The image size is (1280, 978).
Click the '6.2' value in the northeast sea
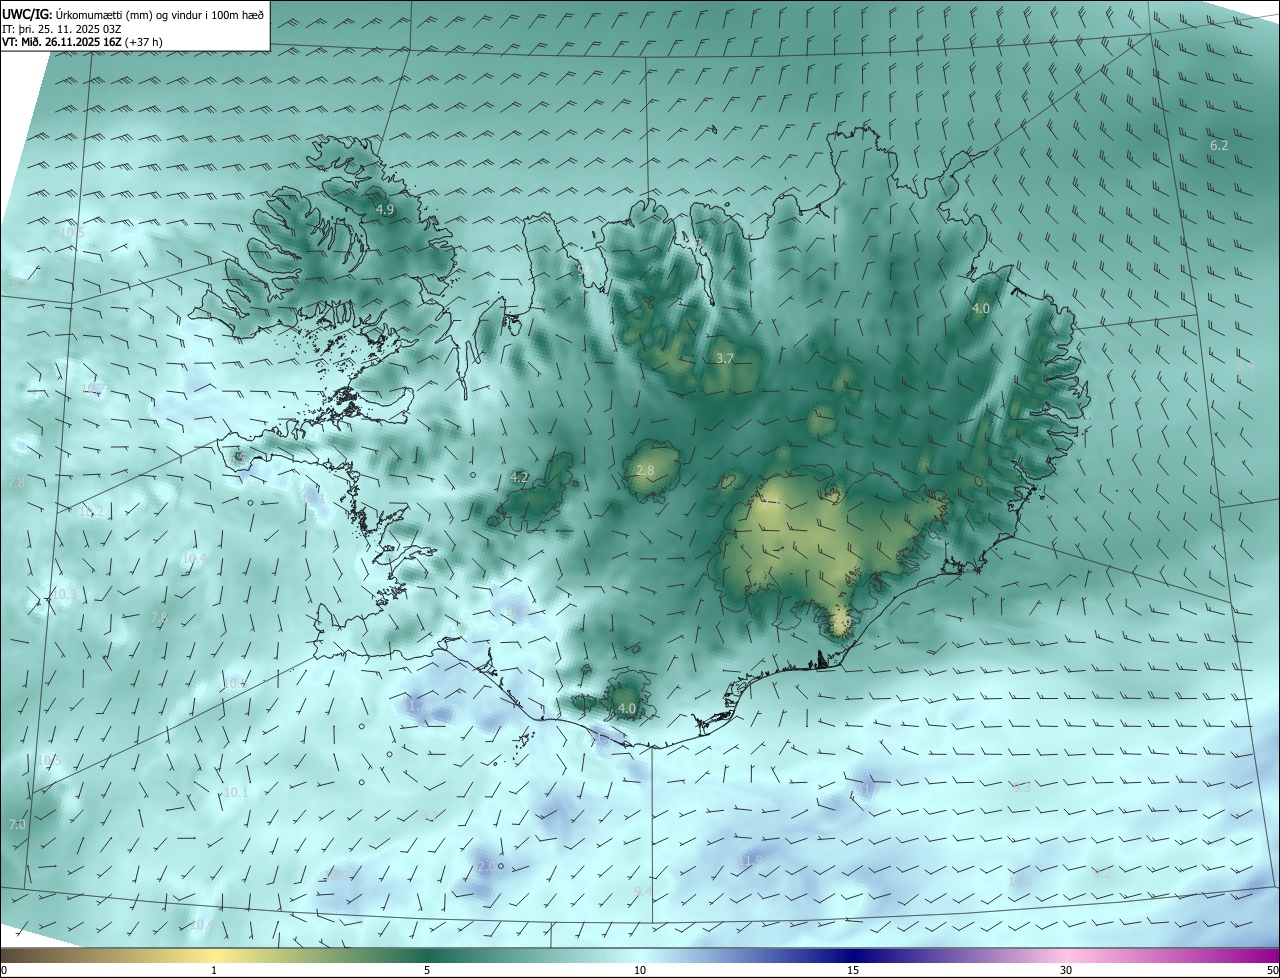1219,145
